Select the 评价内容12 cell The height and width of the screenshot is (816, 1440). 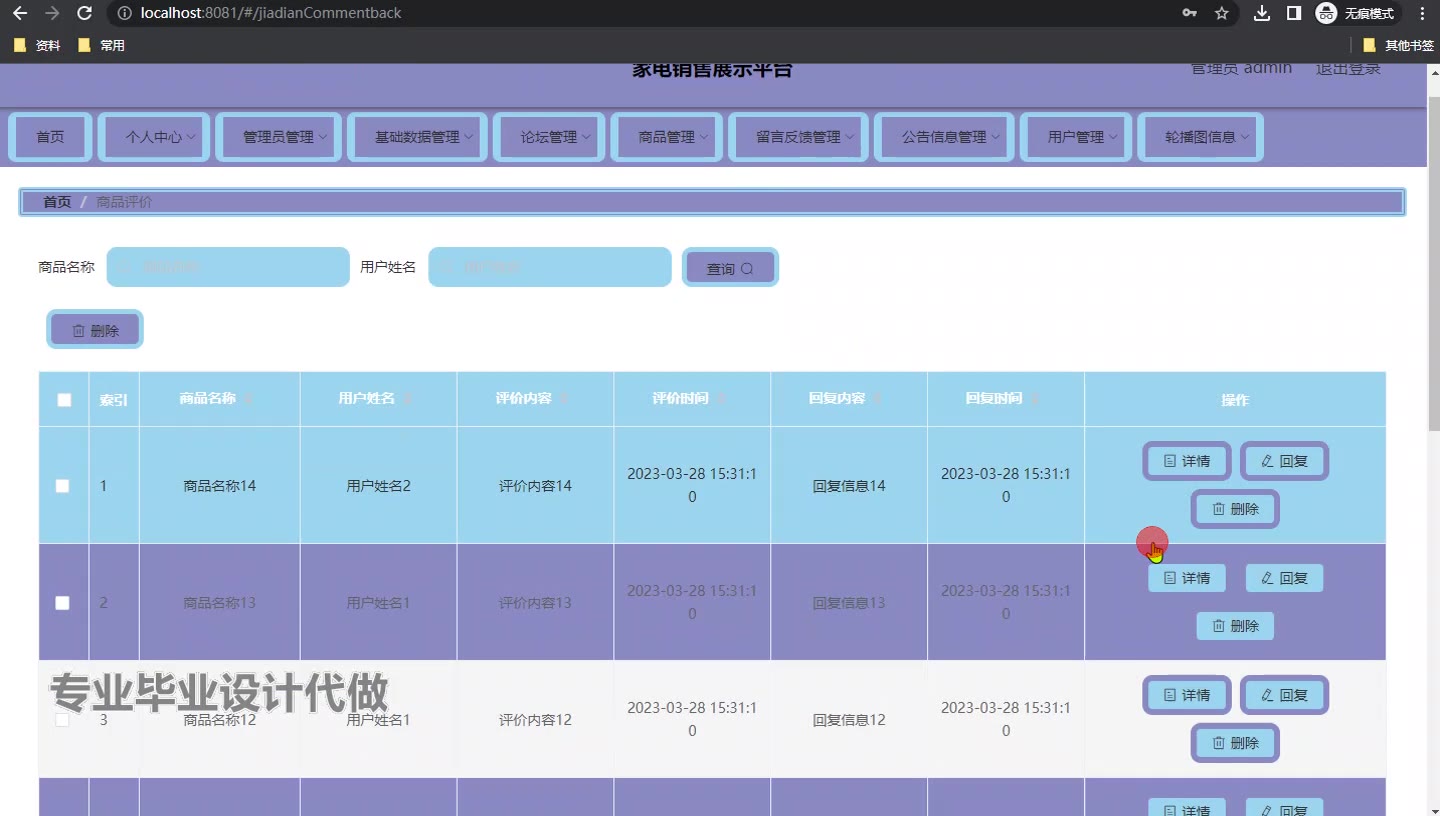pyautogui.click(x=535, y=720)
